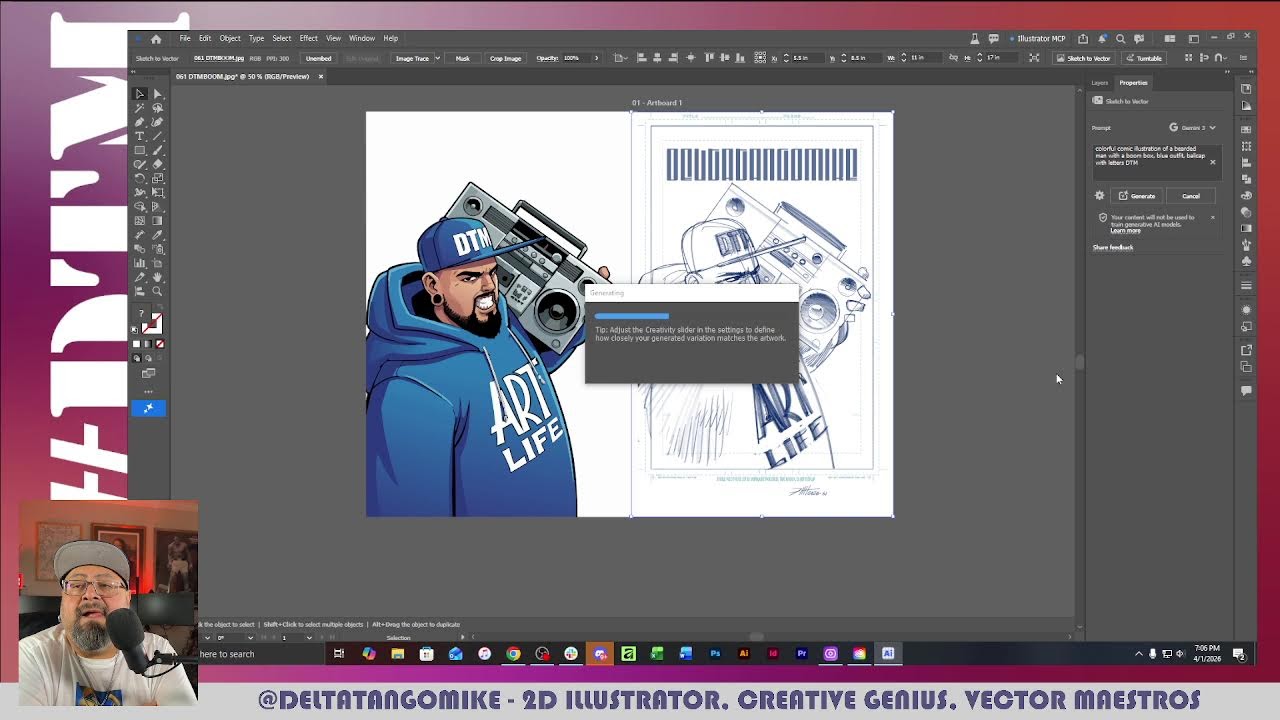1280x720 pixels.
Task: Open the Learn more link
Action: pyautogui.click(x=1125, y=231)
